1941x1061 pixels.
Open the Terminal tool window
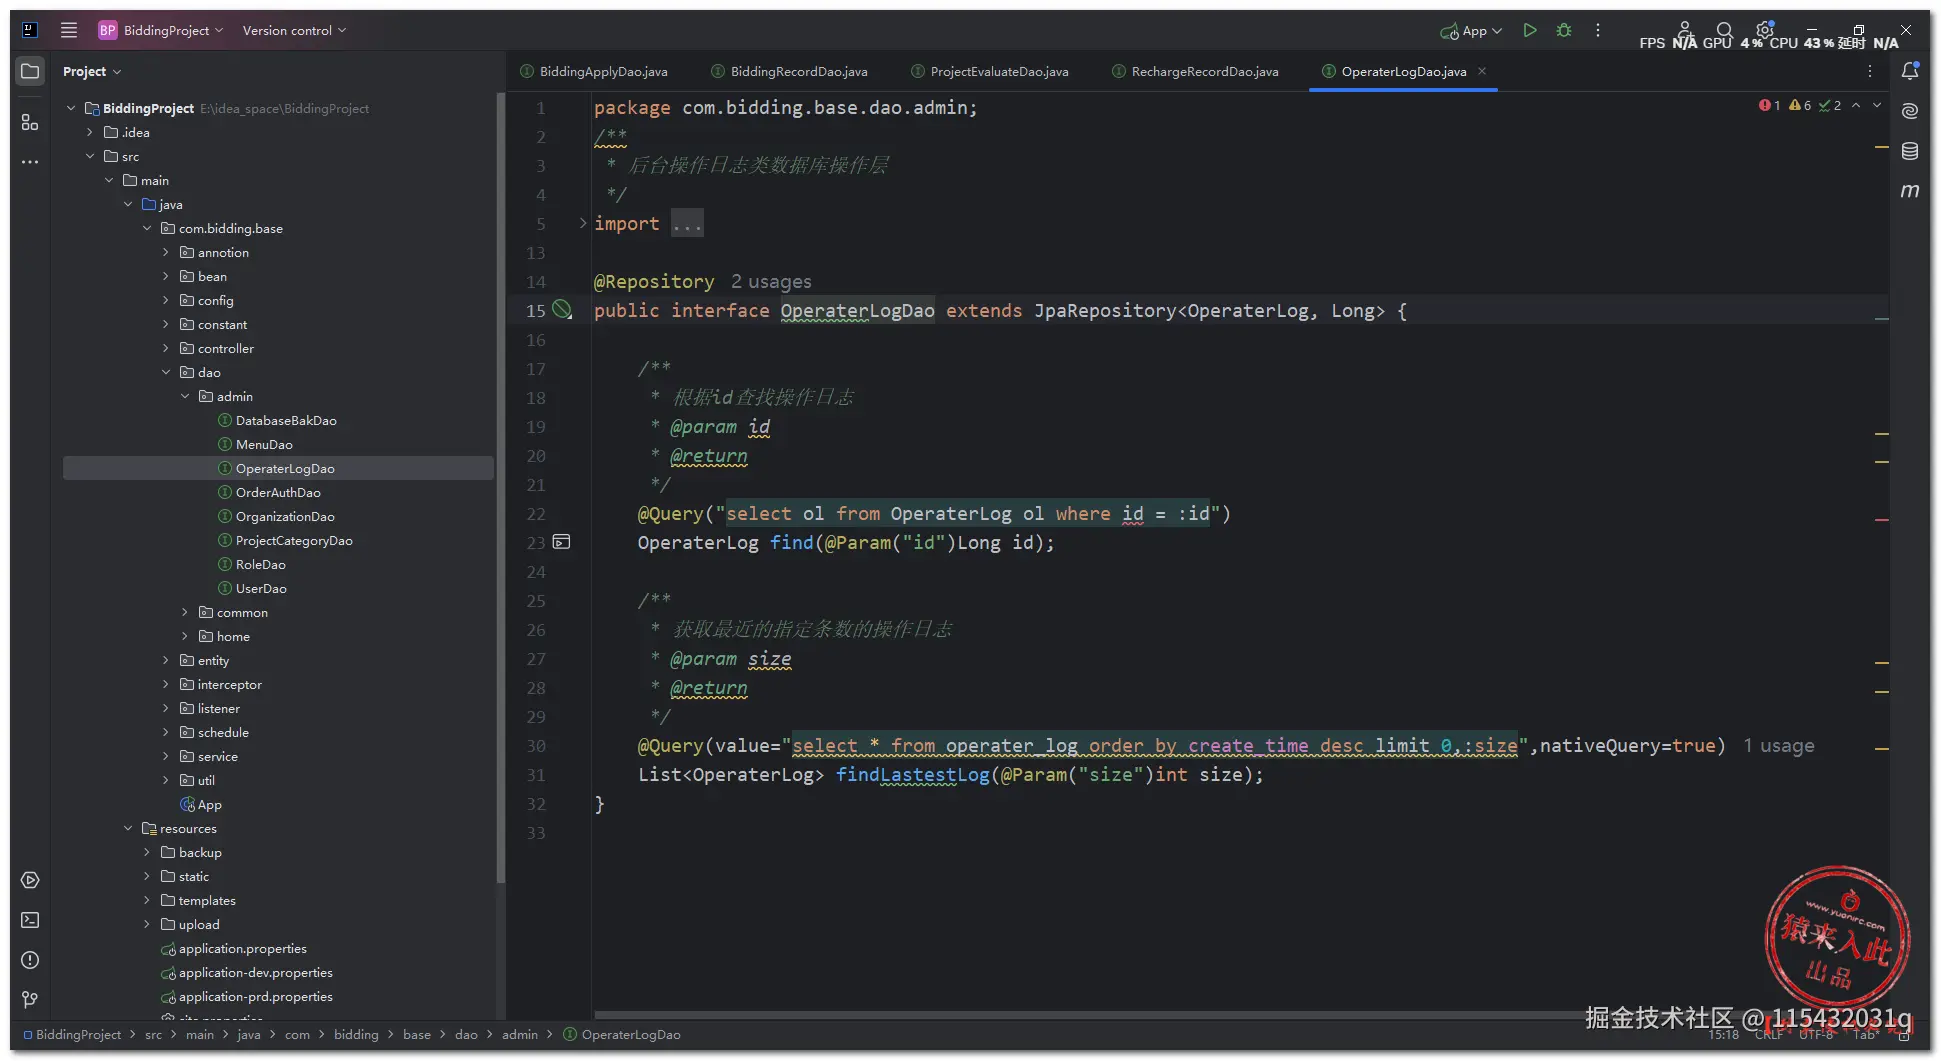[30, 920]
